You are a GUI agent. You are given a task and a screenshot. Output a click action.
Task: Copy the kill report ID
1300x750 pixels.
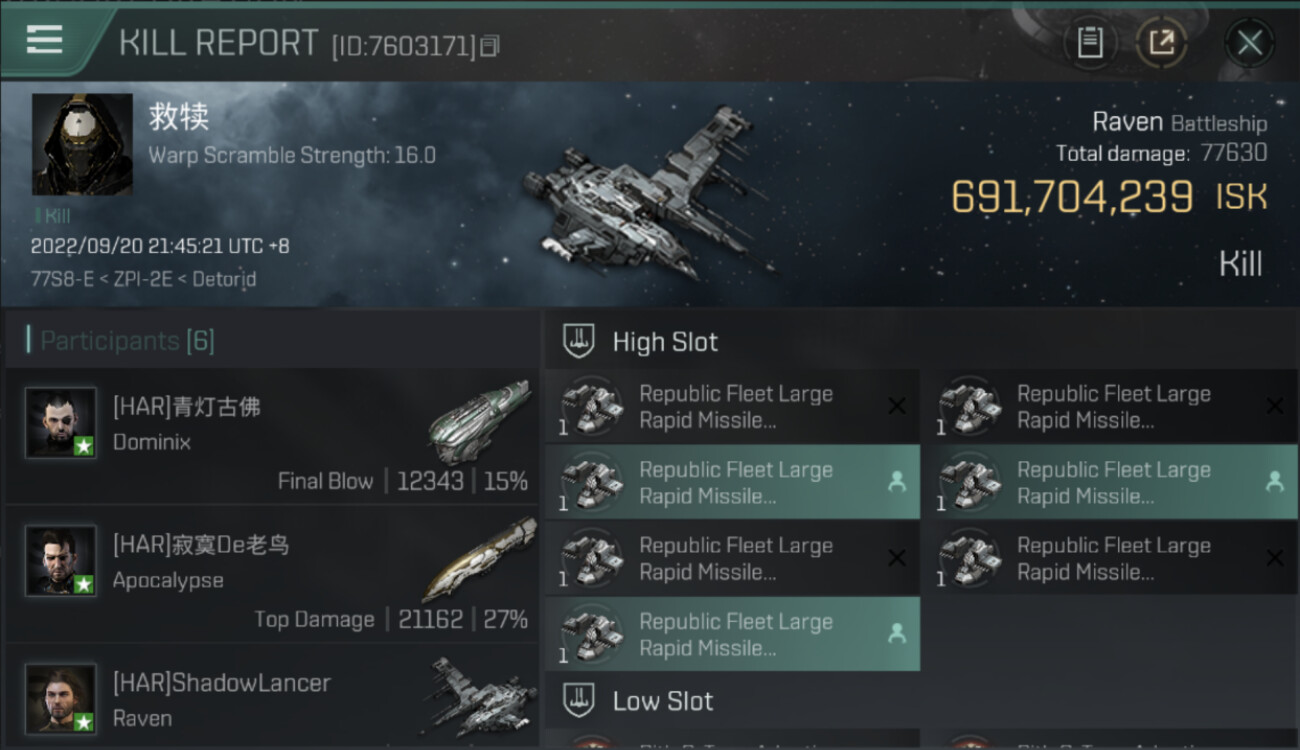[489, 46]
